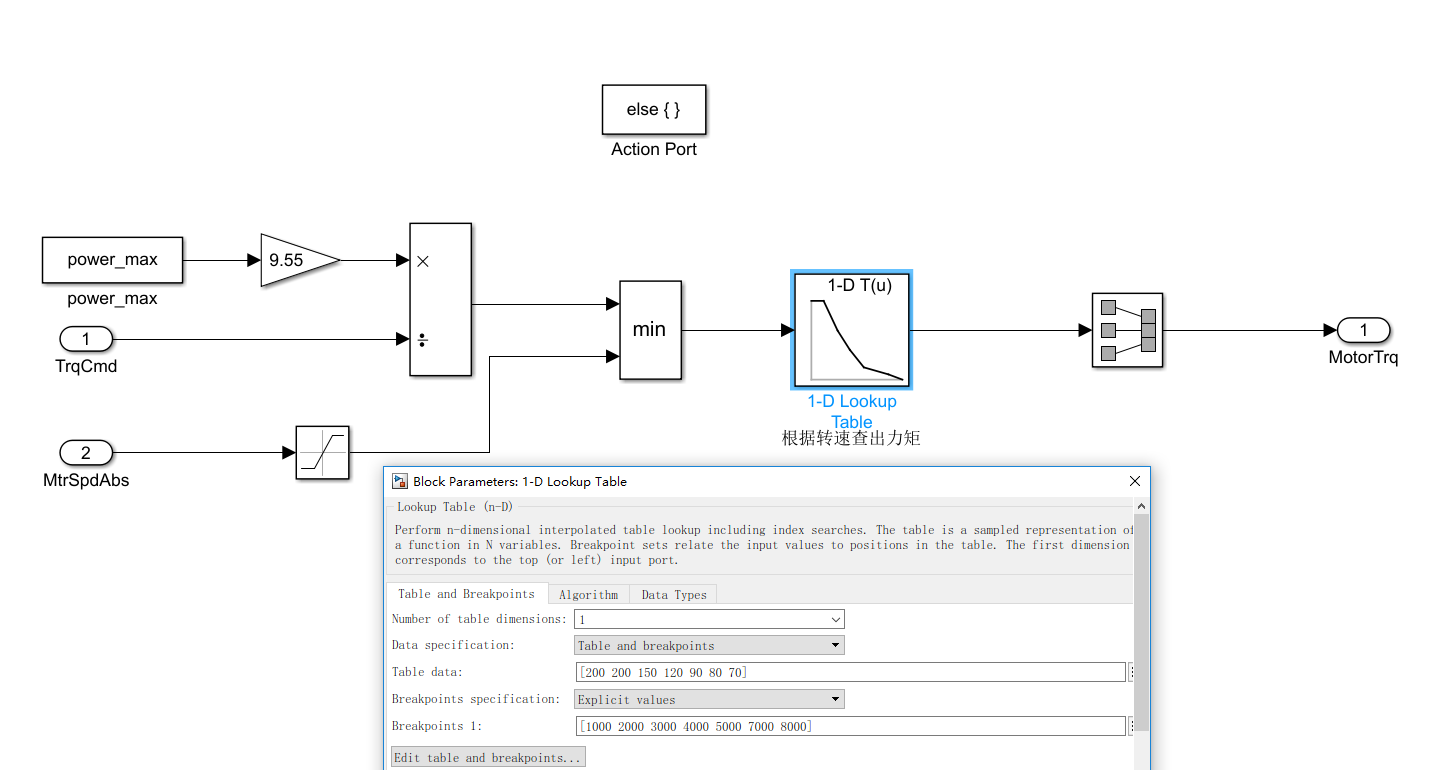Select the 9.55 Gain block
This screenshot has height=770, width=1450.
300,260
